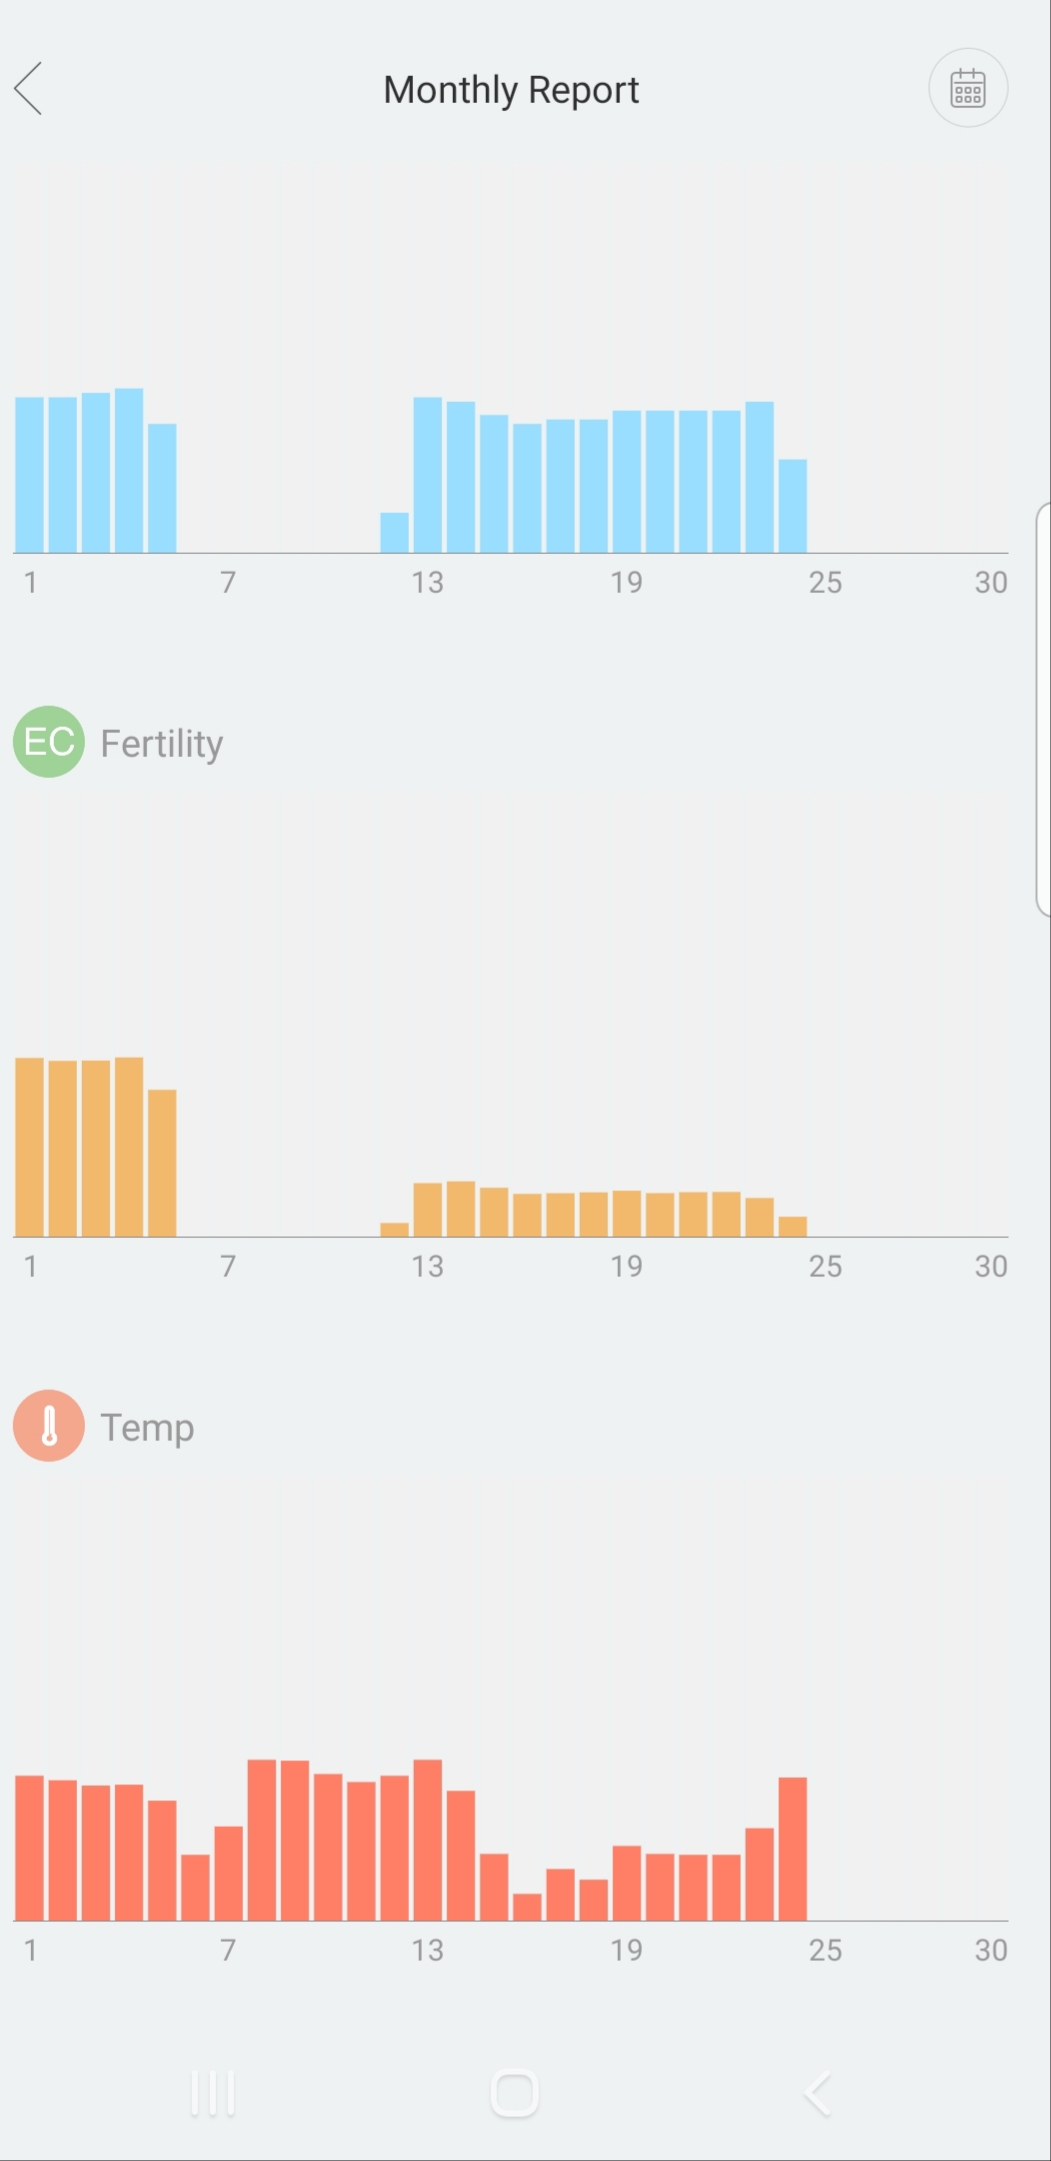The image size is (1051, 2161).
Task: Select the last Temp bar on day 24
Action: [x=792, y=1849]
